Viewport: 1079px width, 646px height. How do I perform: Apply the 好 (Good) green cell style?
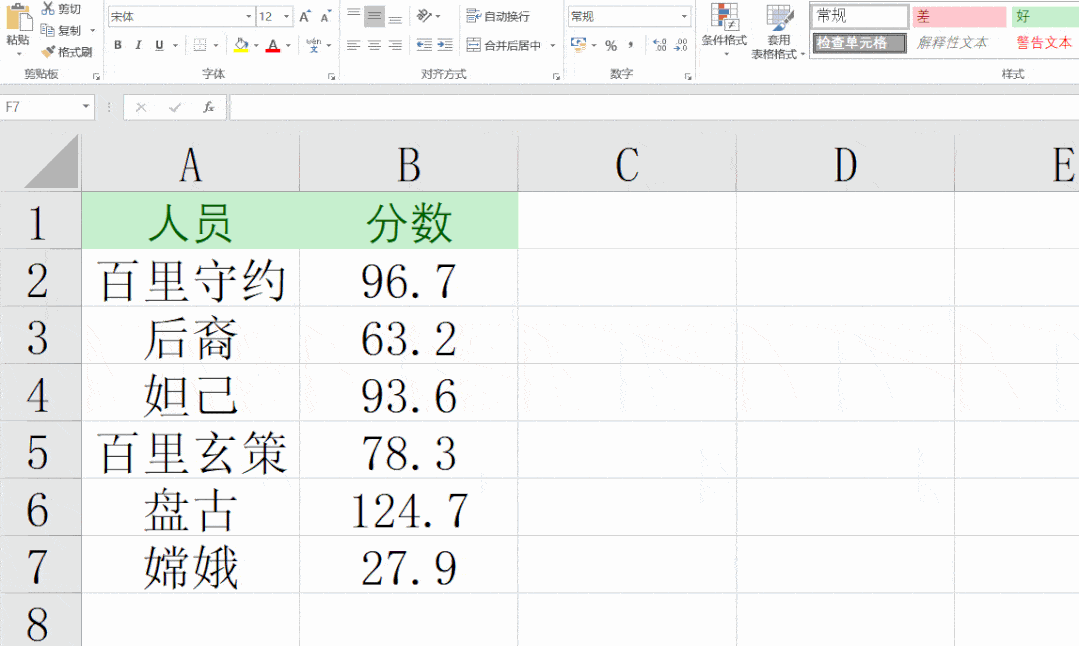[x=1045, y=16]
